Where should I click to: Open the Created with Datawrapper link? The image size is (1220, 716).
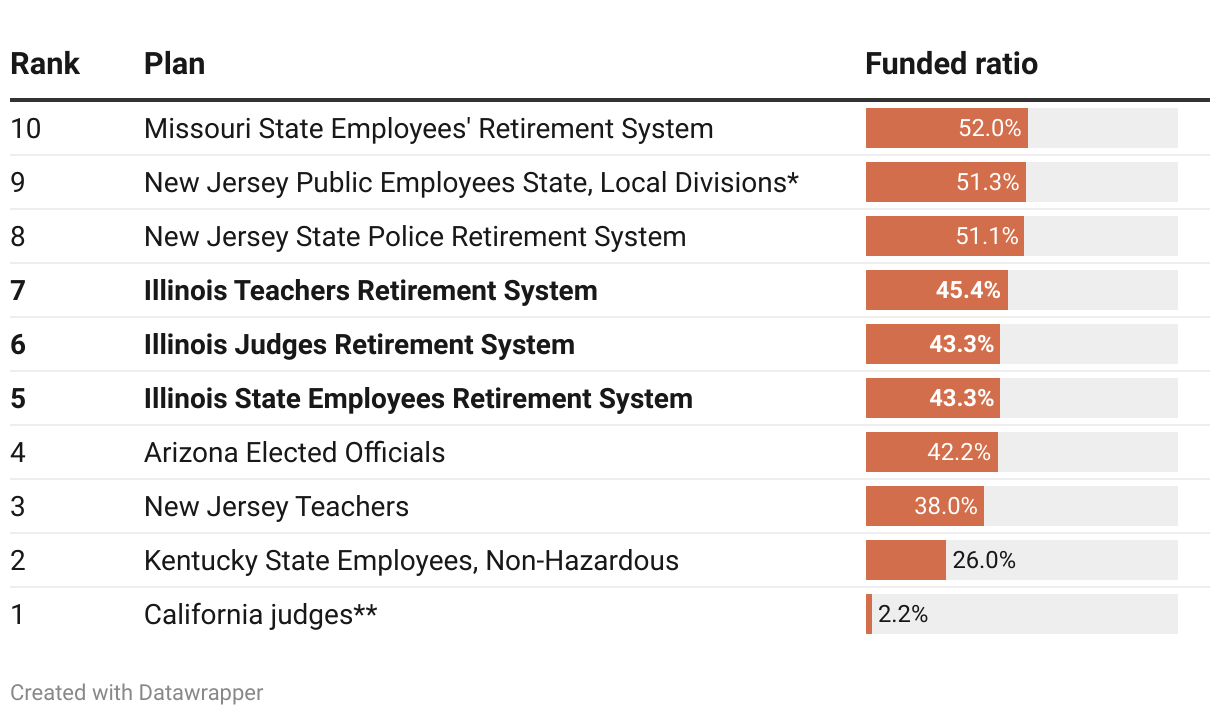(137, 692)
